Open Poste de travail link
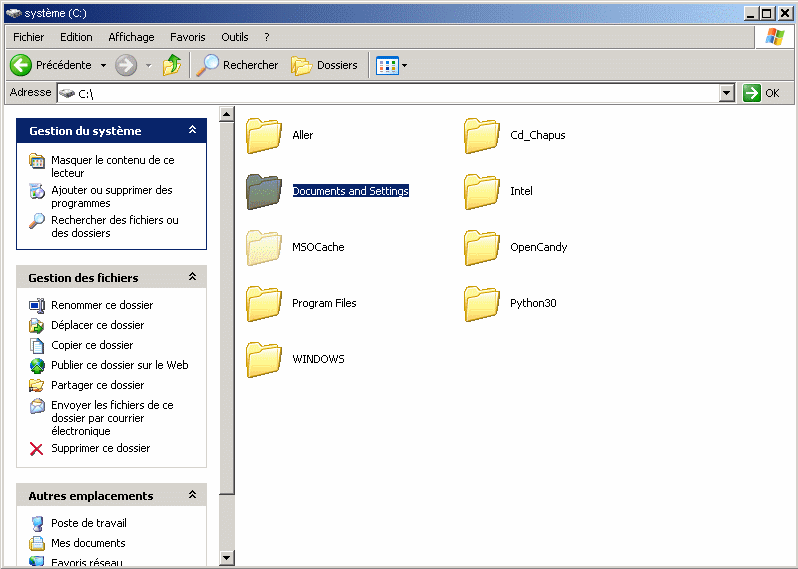 click(89, 523)
